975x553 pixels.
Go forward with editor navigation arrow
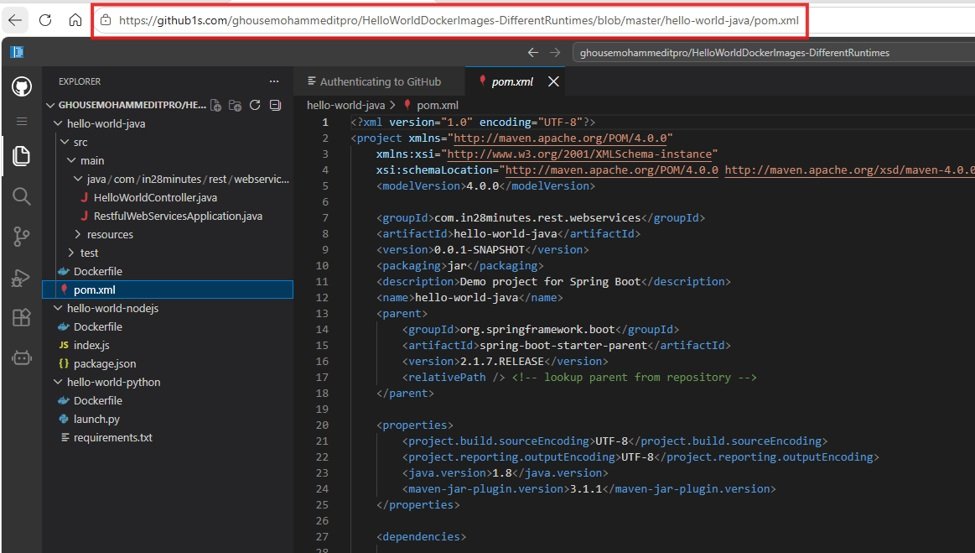click(x=555, y=53)
